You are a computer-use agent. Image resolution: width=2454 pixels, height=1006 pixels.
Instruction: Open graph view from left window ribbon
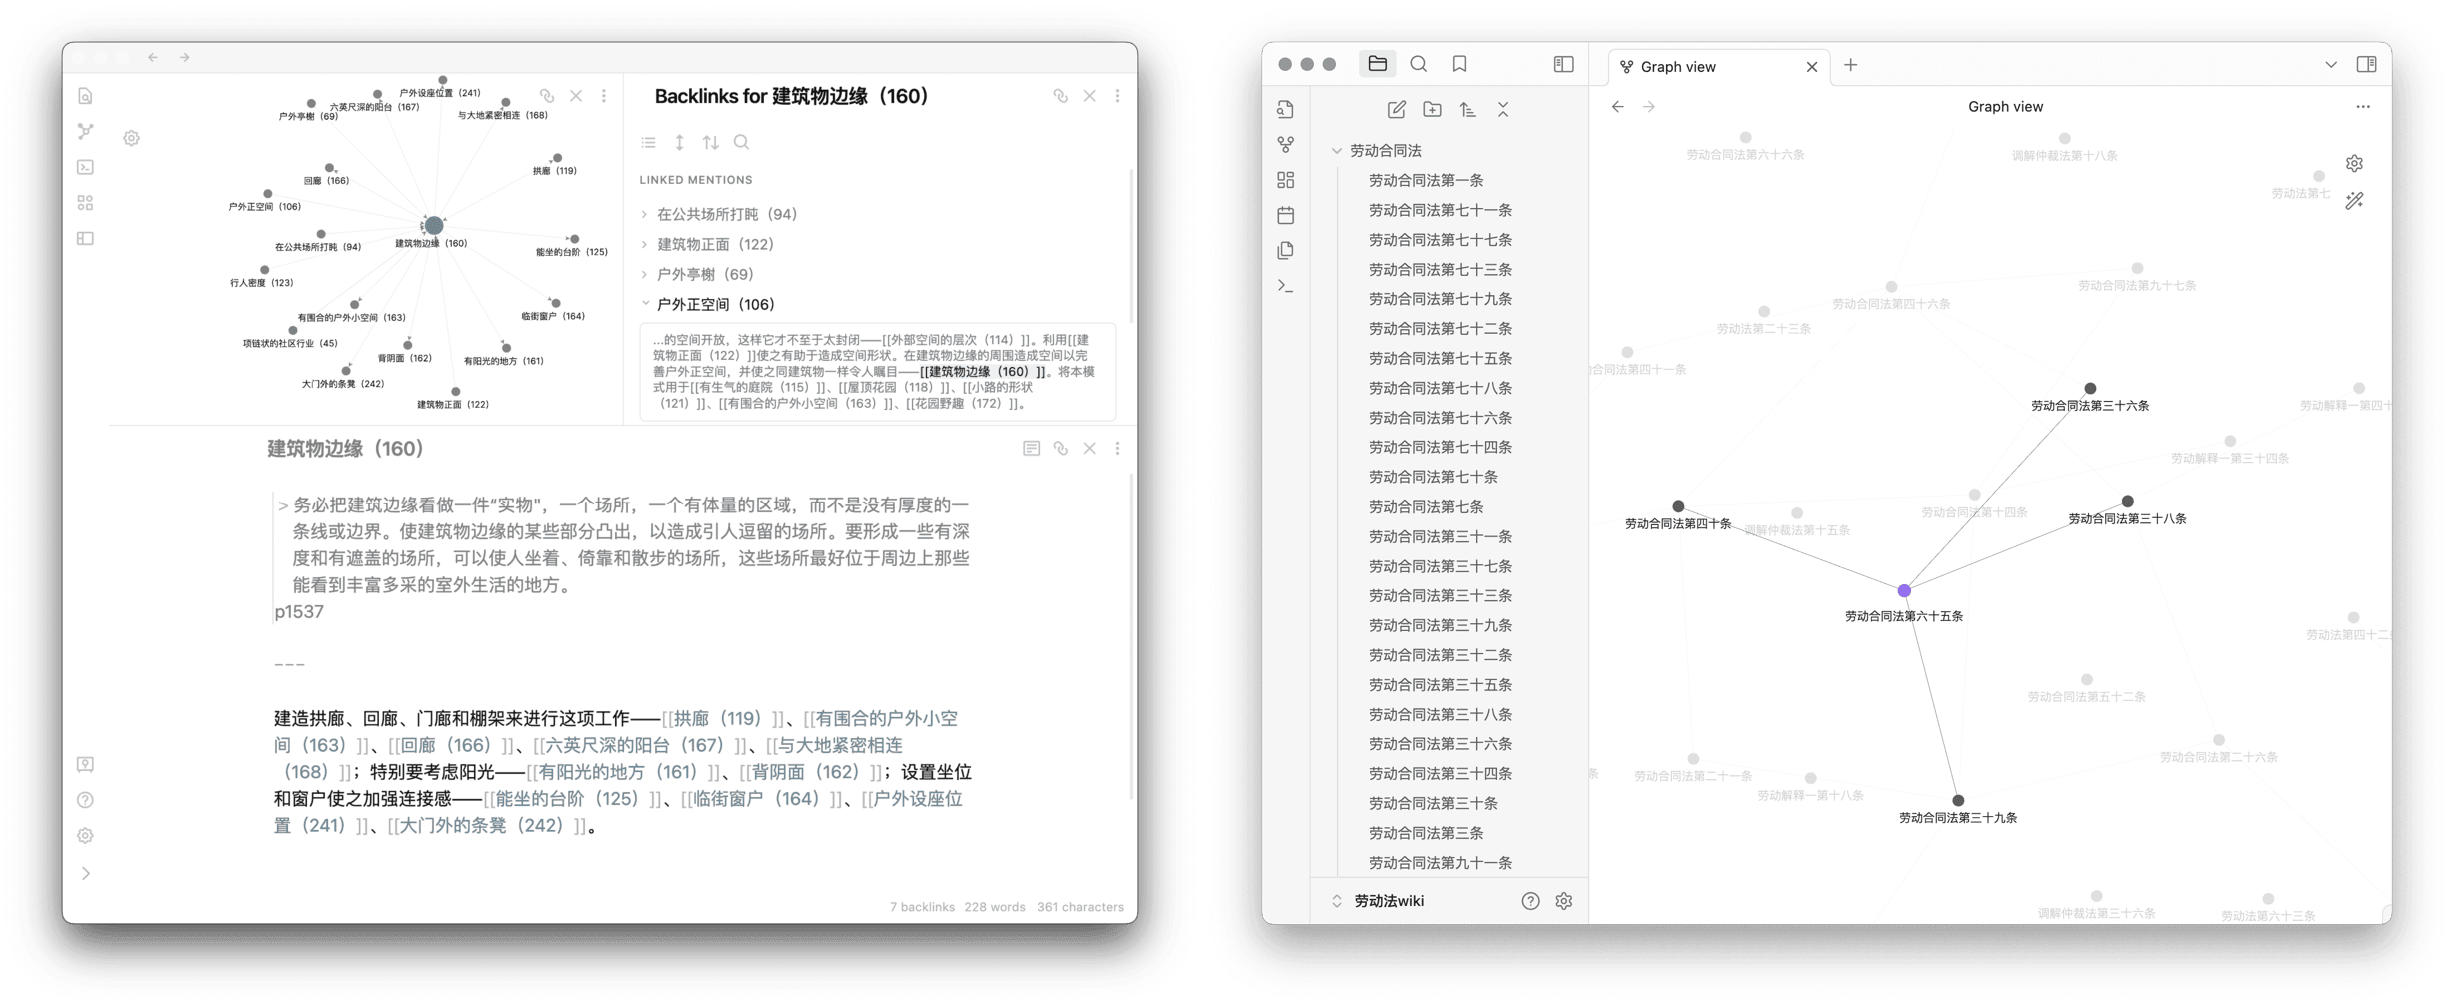86,131
